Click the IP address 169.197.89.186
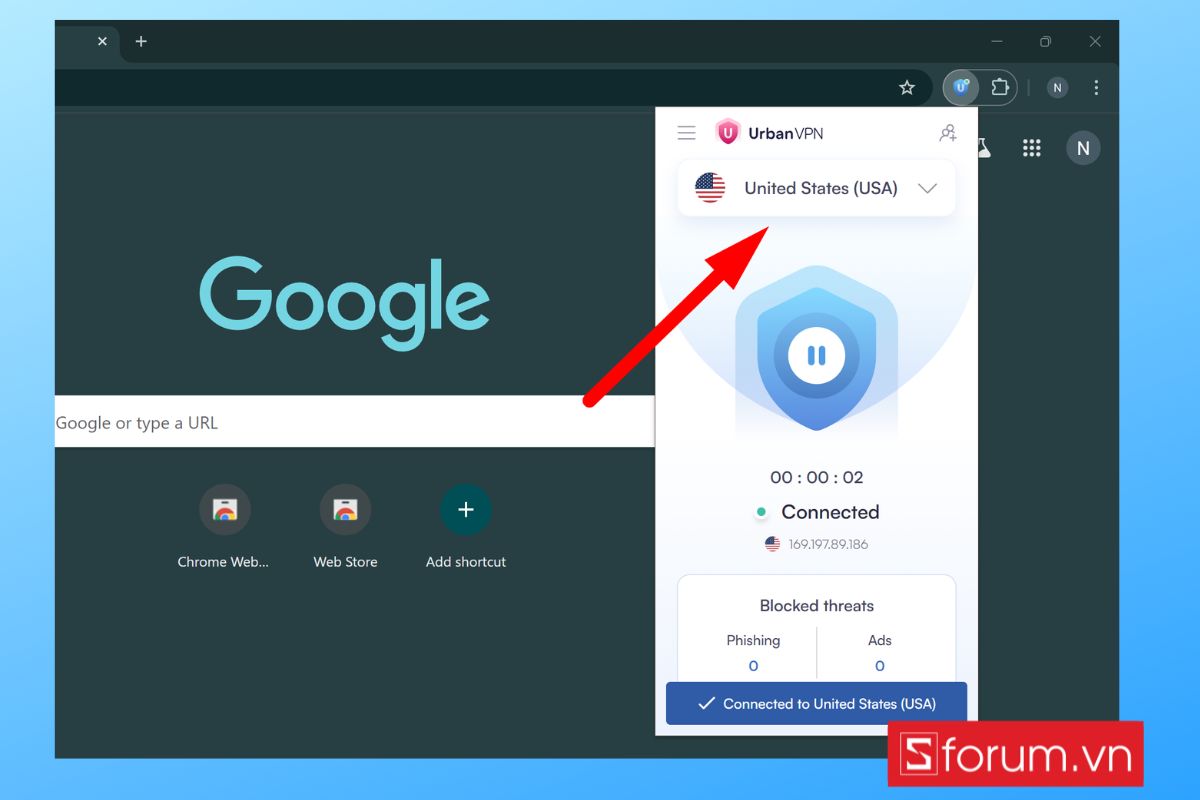Viewport: 1200px width, 800px height. click(829, 545)
